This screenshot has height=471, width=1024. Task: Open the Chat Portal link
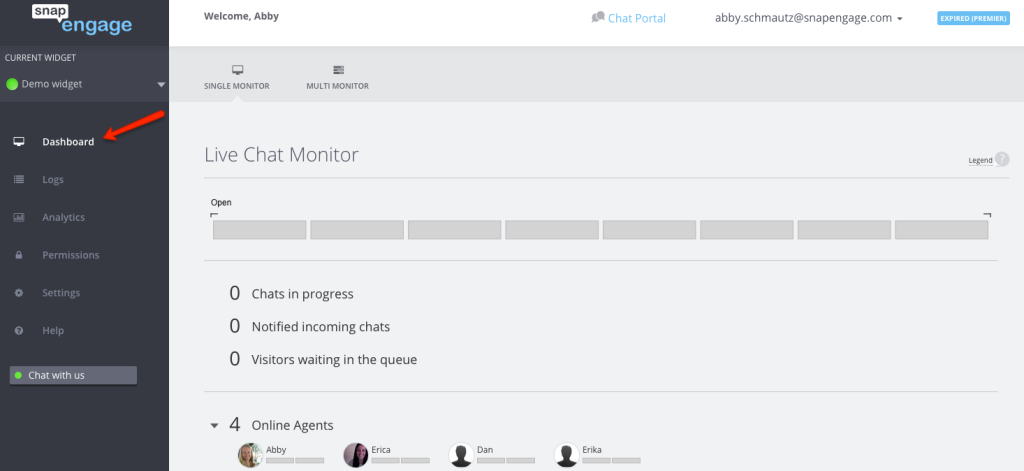pyautogui.click(x=637, y=18)
